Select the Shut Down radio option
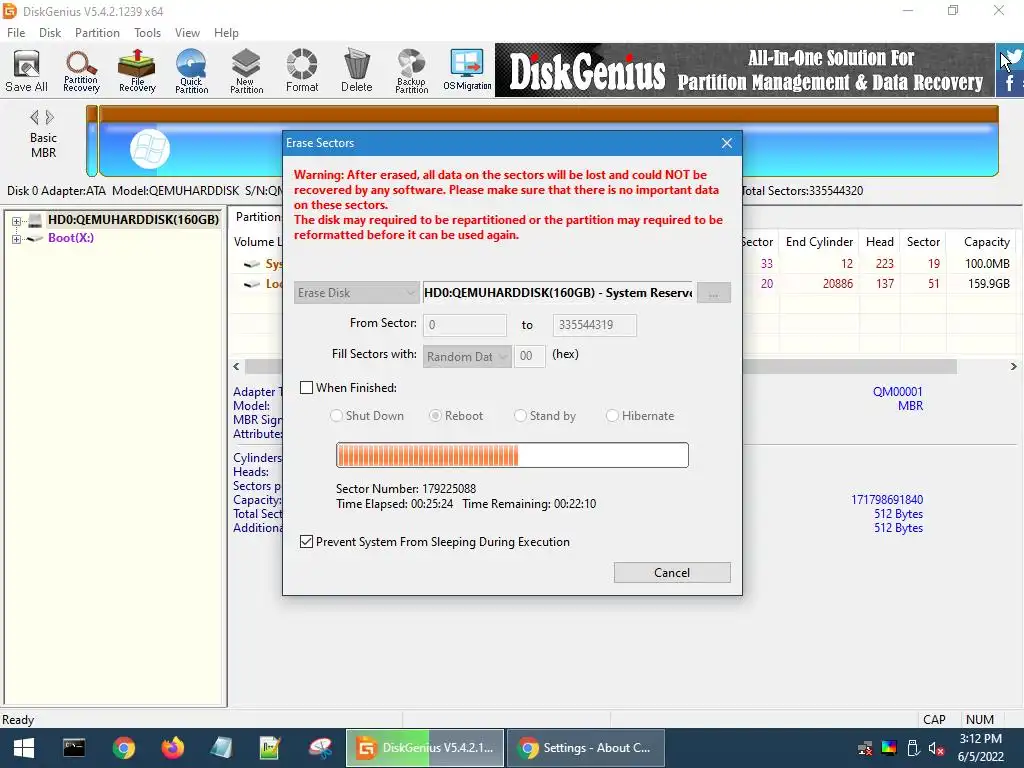The image size is (1024, 768). click(336, 416)
